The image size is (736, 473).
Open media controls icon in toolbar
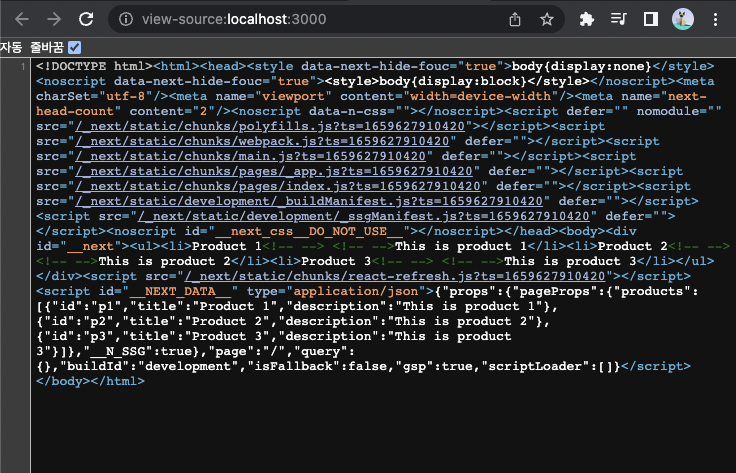click(x=619, y=19)
